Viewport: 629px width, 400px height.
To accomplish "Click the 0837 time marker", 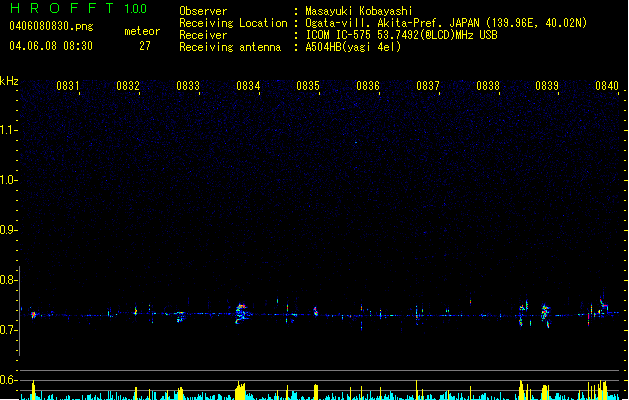I will 428,86.
